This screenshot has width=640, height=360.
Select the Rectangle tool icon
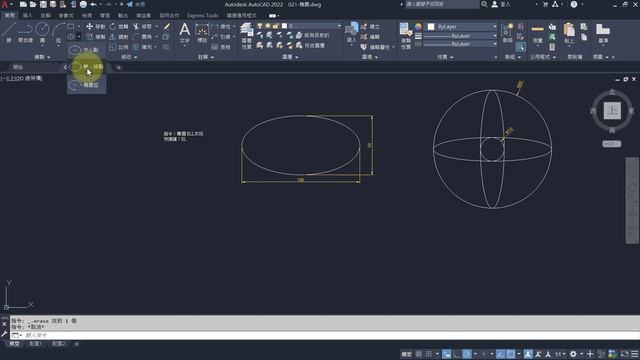[71, 27]
